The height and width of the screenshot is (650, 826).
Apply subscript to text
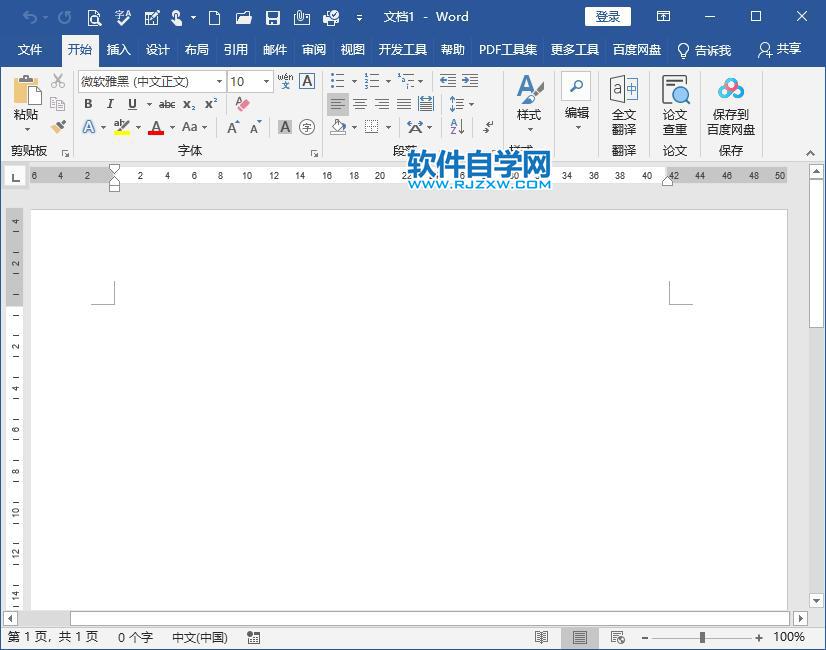[x=190, y=104]
